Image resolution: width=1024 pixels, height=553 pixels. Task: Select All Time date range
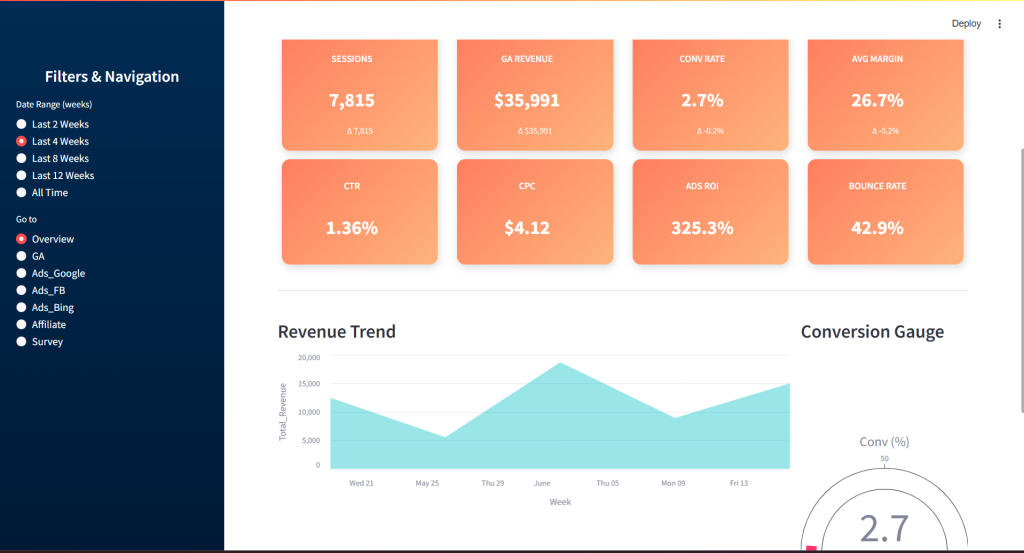pos(22,193)
